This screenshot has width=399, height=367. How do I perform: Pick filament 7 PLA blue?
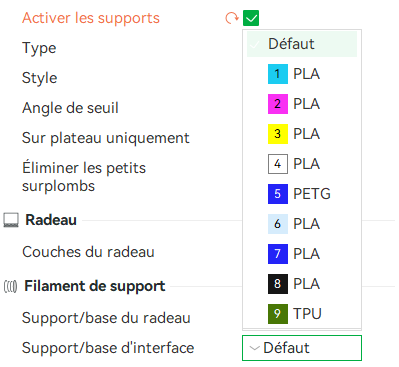(302, 254)
